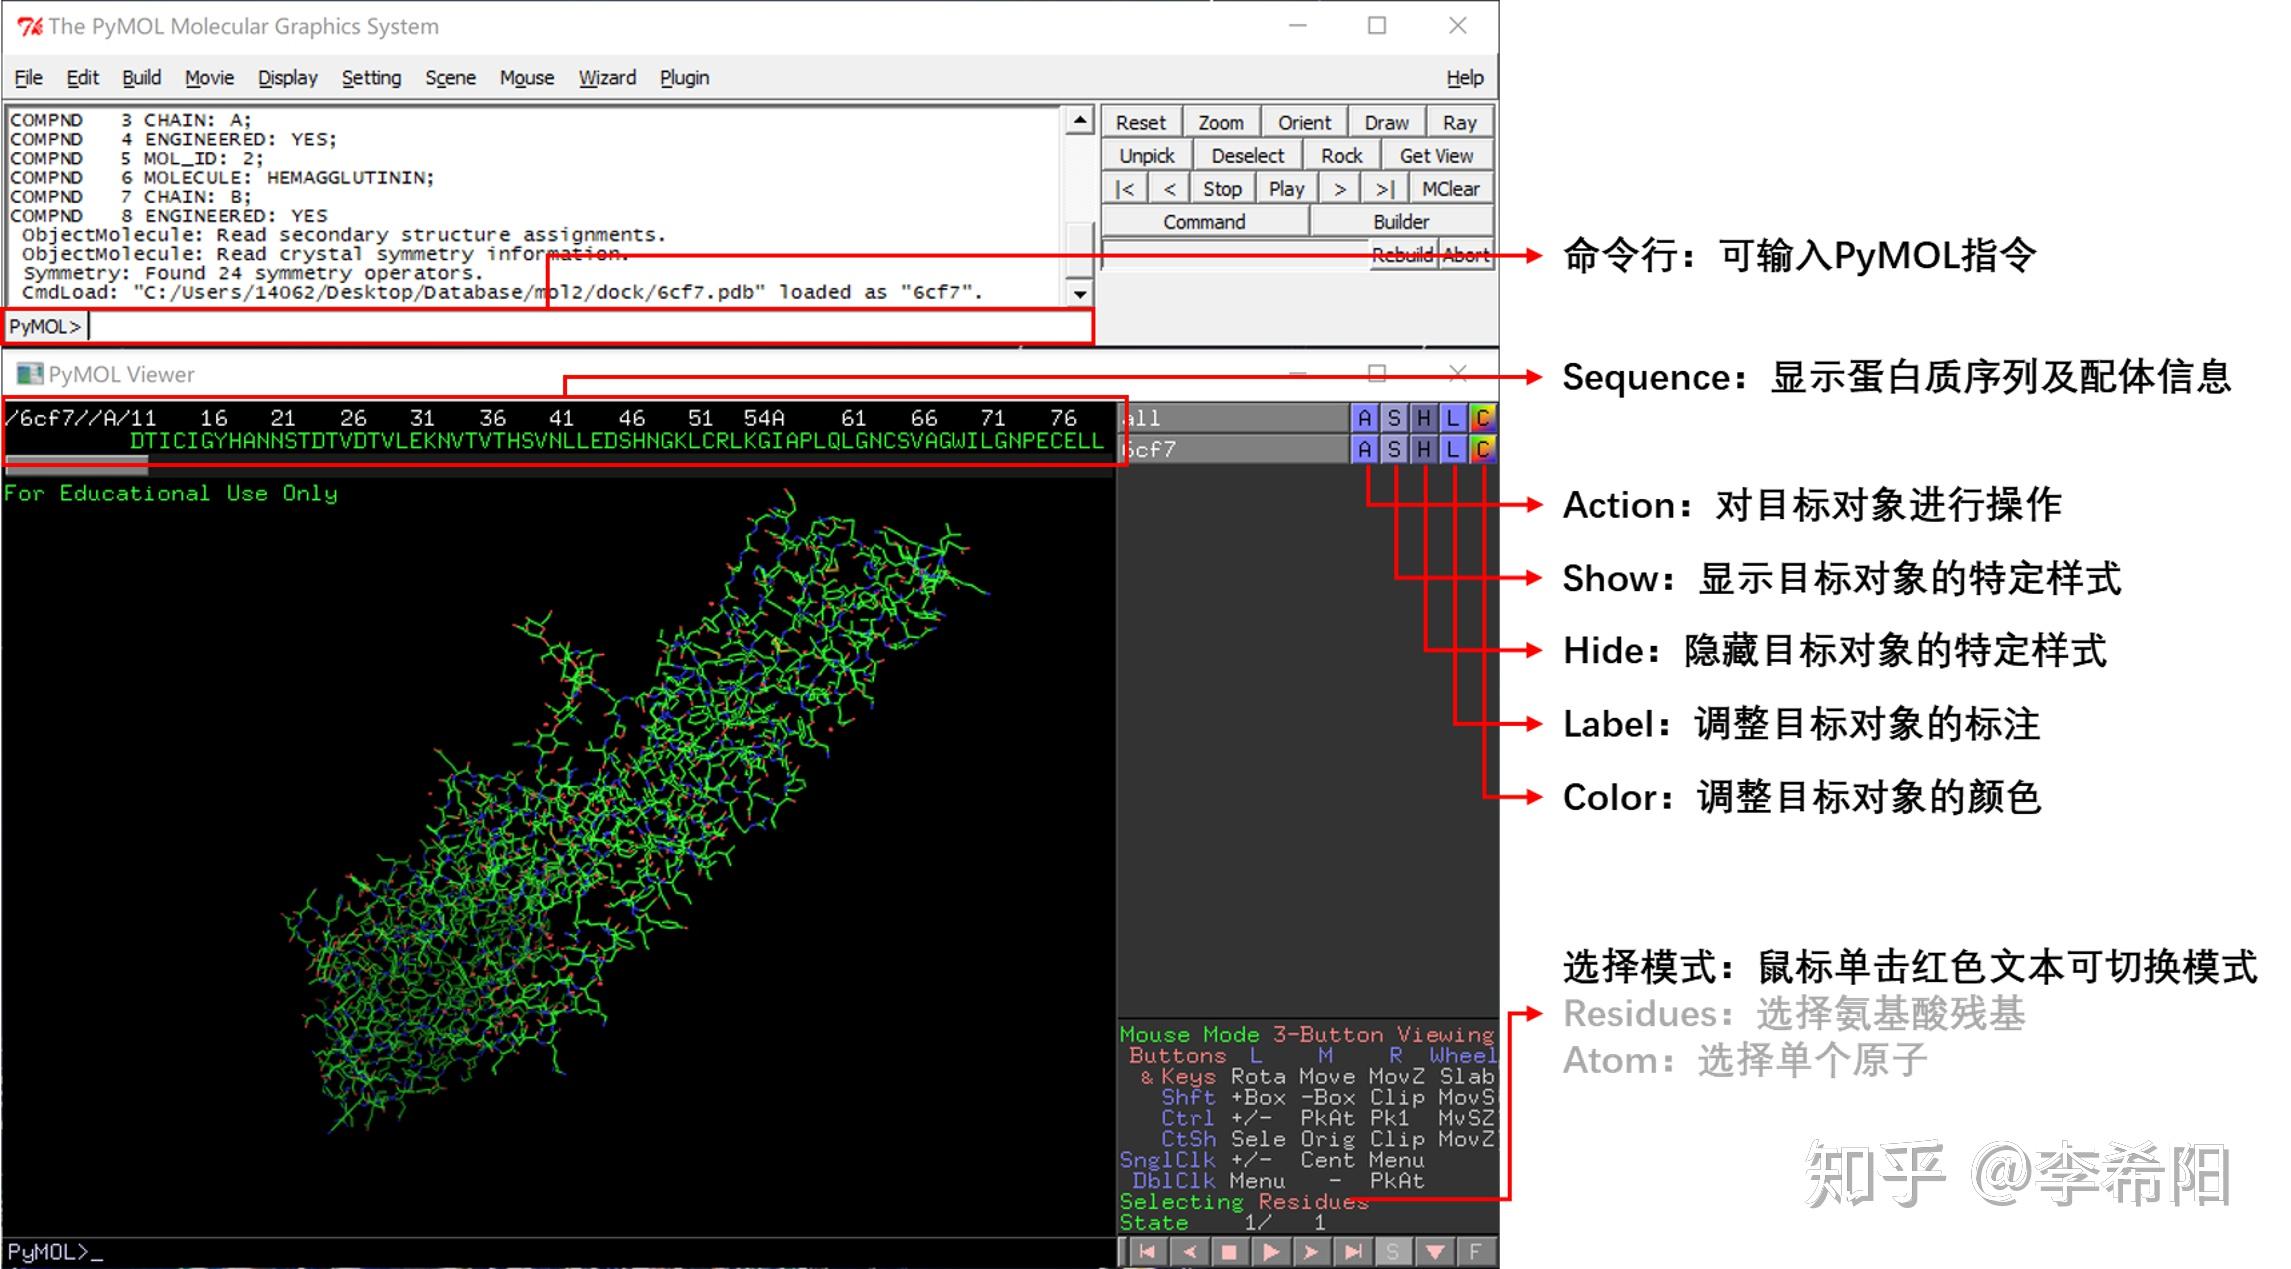This screenshot has width=2291, height=1269.
Task: Click the Deselect button
Action: (x=1247, y=155)
